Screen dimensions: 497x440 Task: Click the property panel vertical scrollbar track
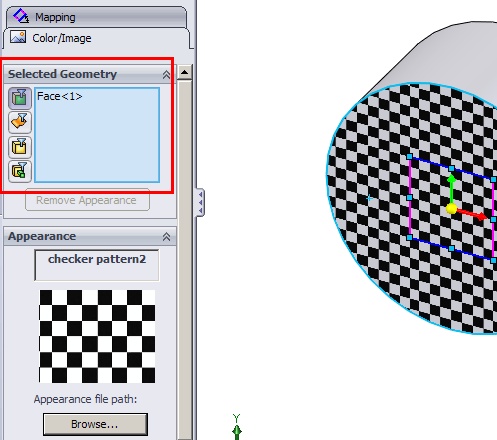185,260
